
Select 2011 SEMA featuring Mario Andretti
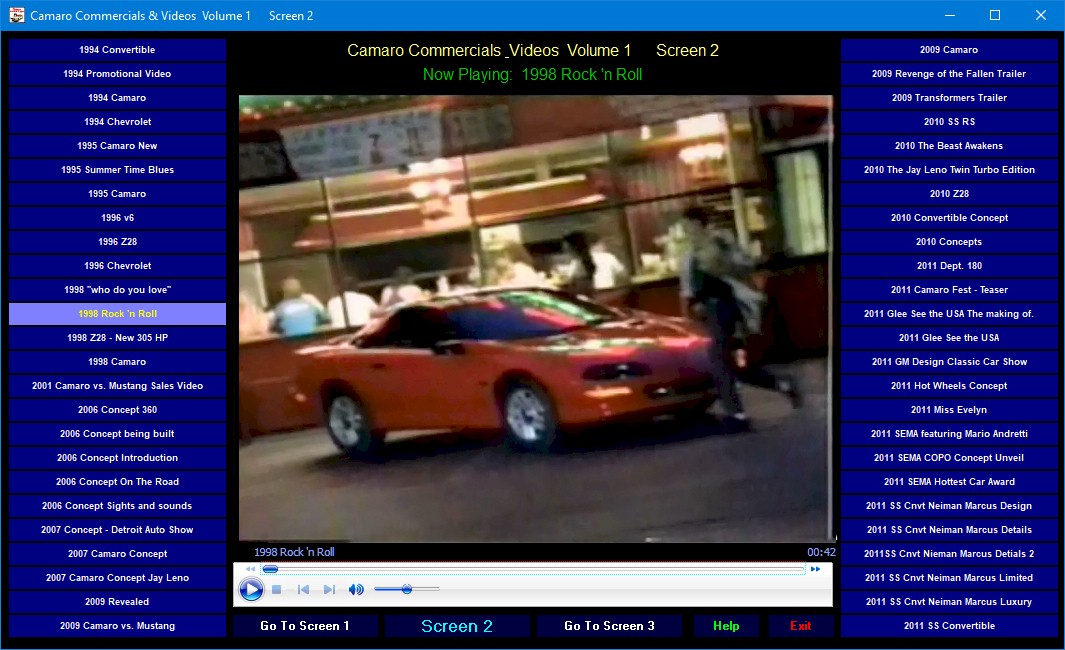[x=949, y=433]
